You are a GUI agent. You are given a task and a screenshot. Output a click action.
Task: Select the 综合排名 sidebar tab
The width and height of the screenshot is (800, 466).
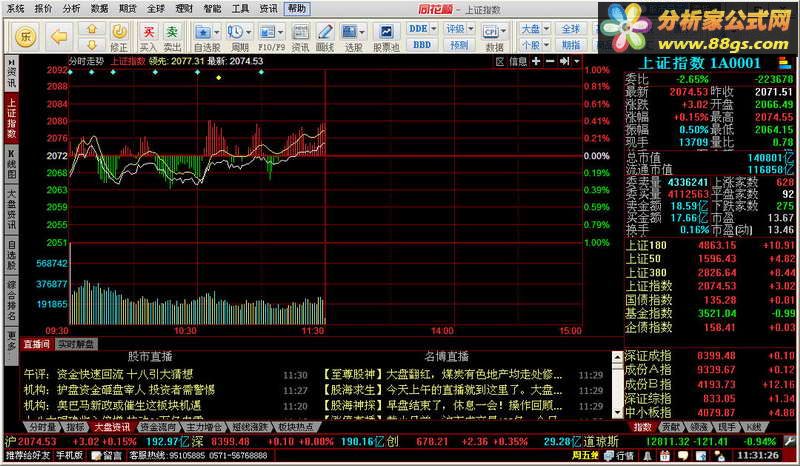tap(11, 301)
